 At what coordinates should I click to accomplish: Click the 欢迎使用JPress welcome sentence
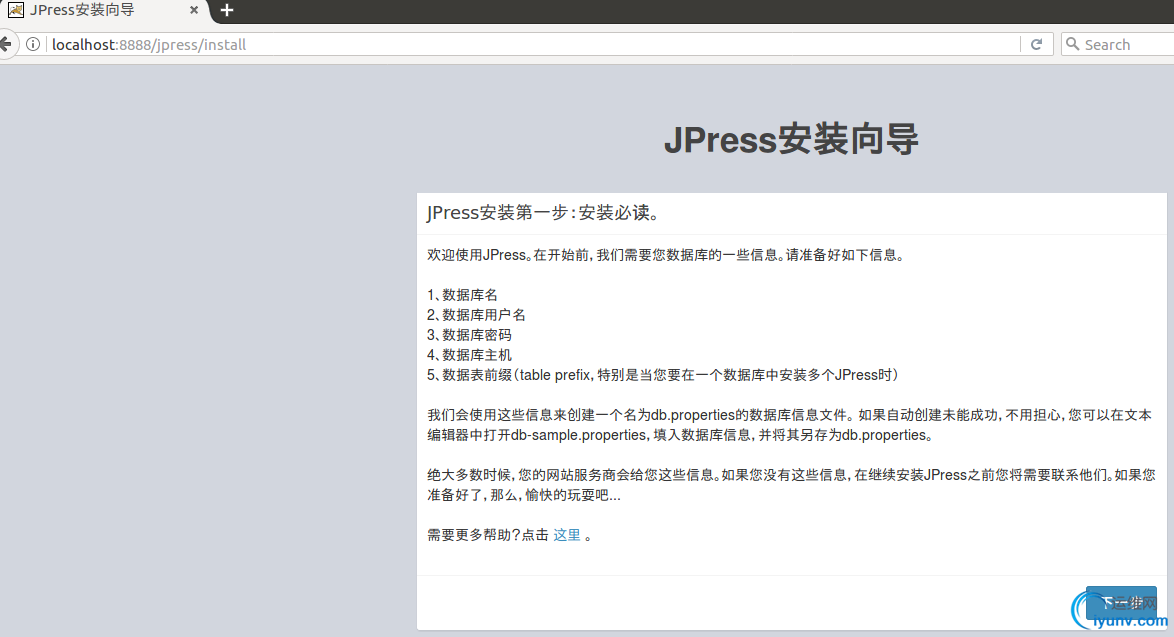tap(668, 255)
